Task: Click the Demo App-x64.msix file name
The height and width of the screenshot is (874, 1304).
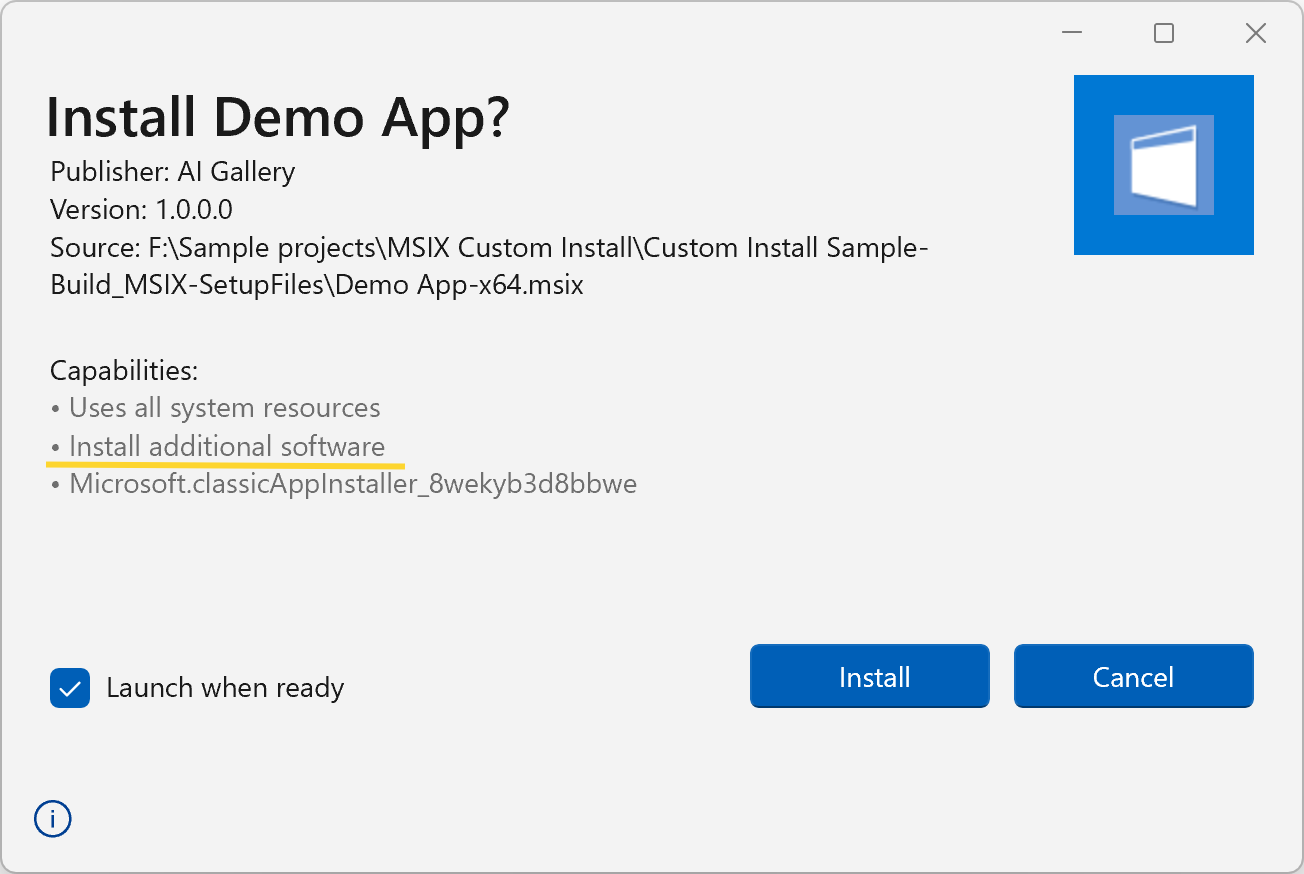Action: [x=460, y=285]
